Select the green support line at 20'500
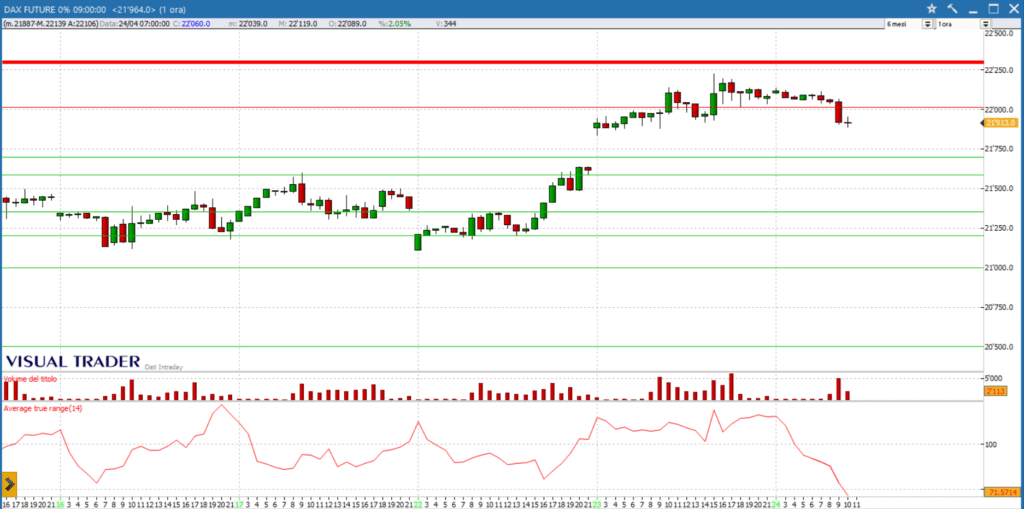 pyautogui.click(x=493, y=347)
